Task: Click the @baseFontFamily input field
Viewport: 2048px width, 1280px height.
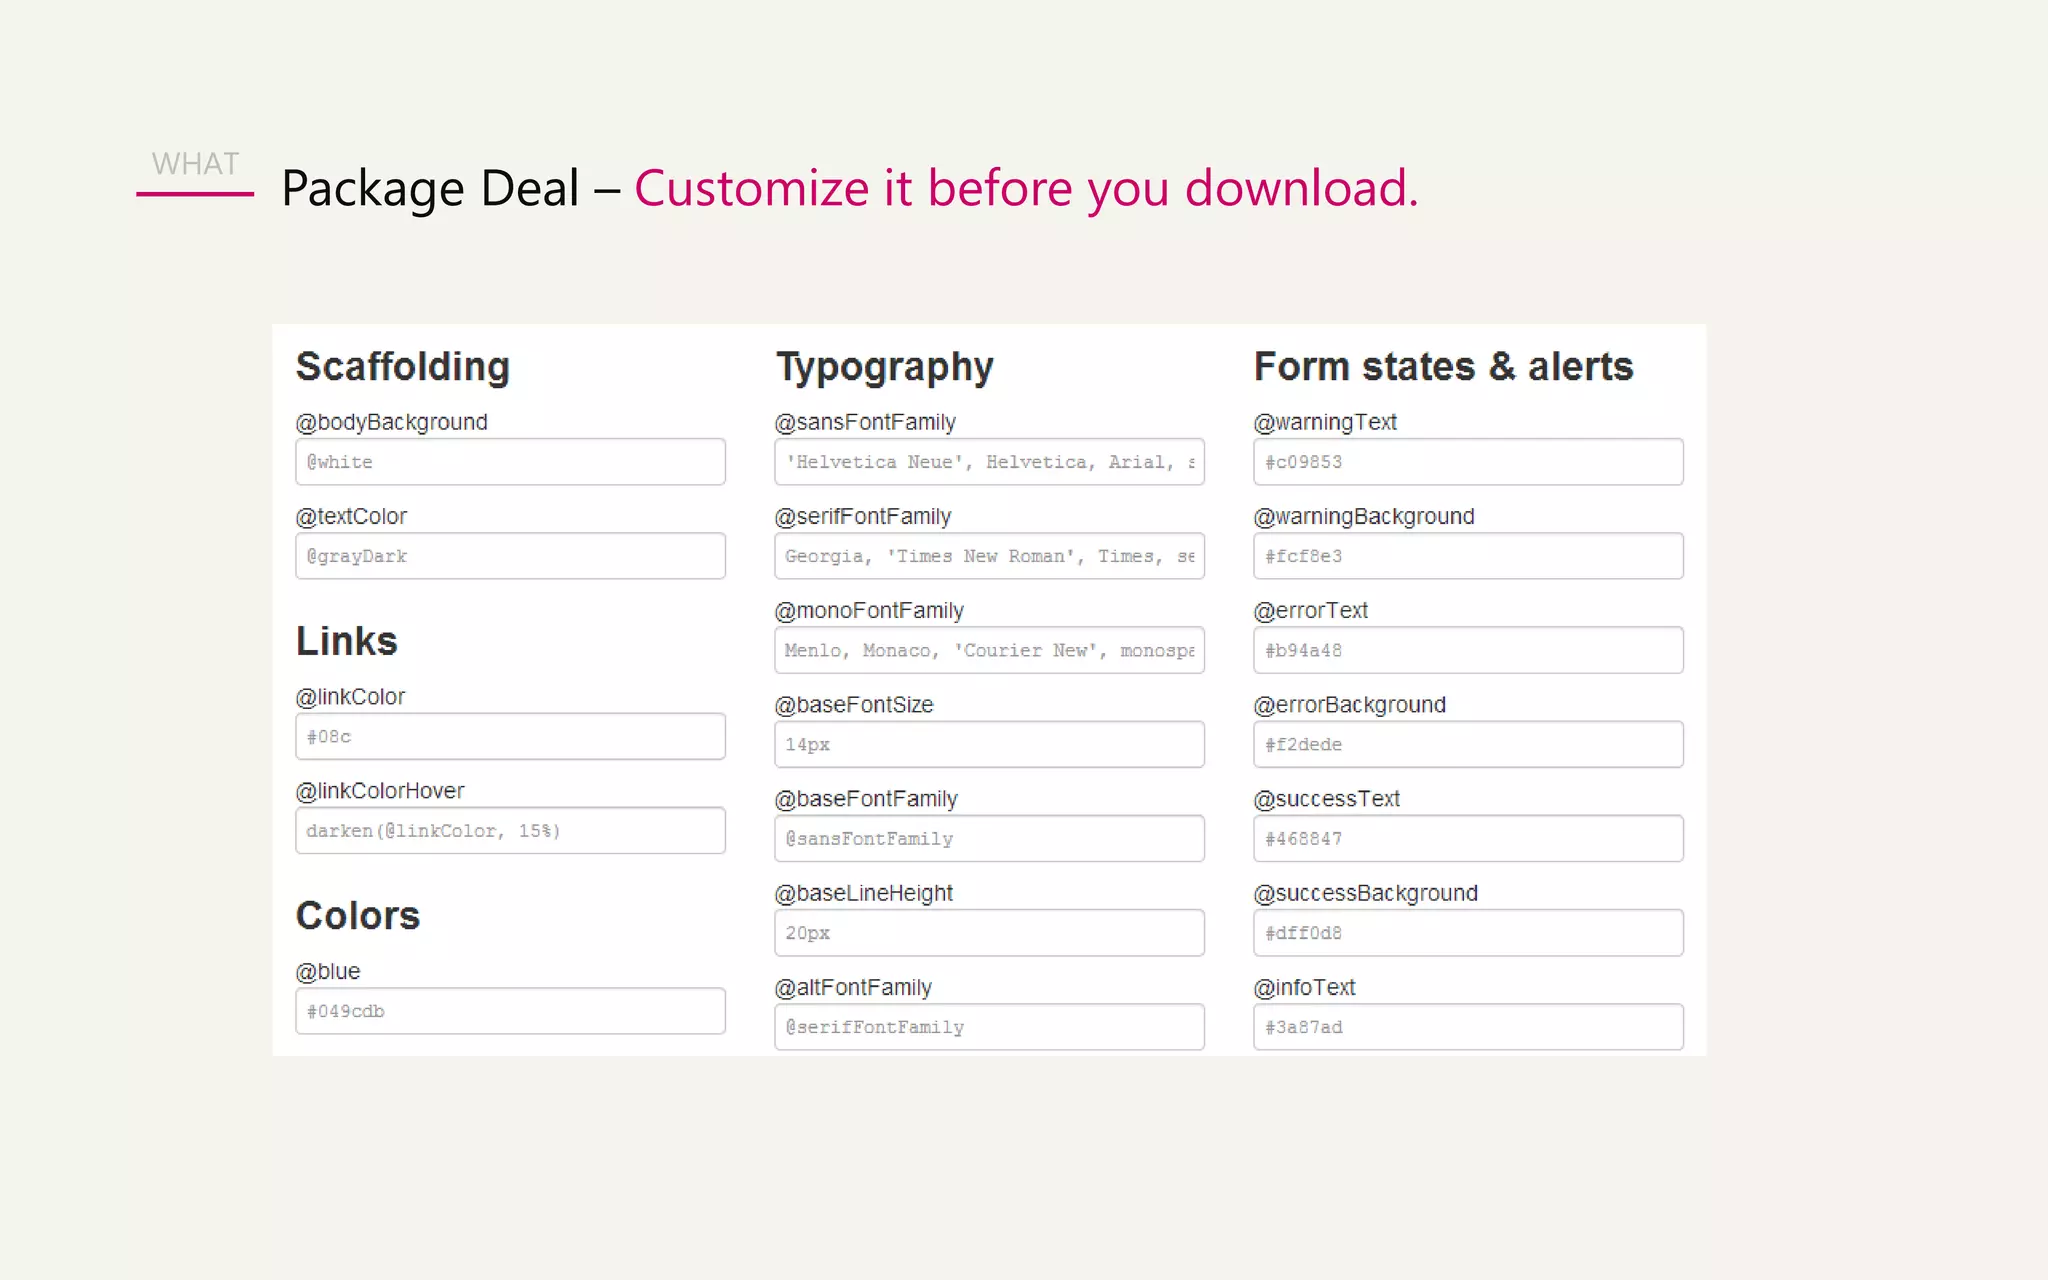Action: click(989, 839)
